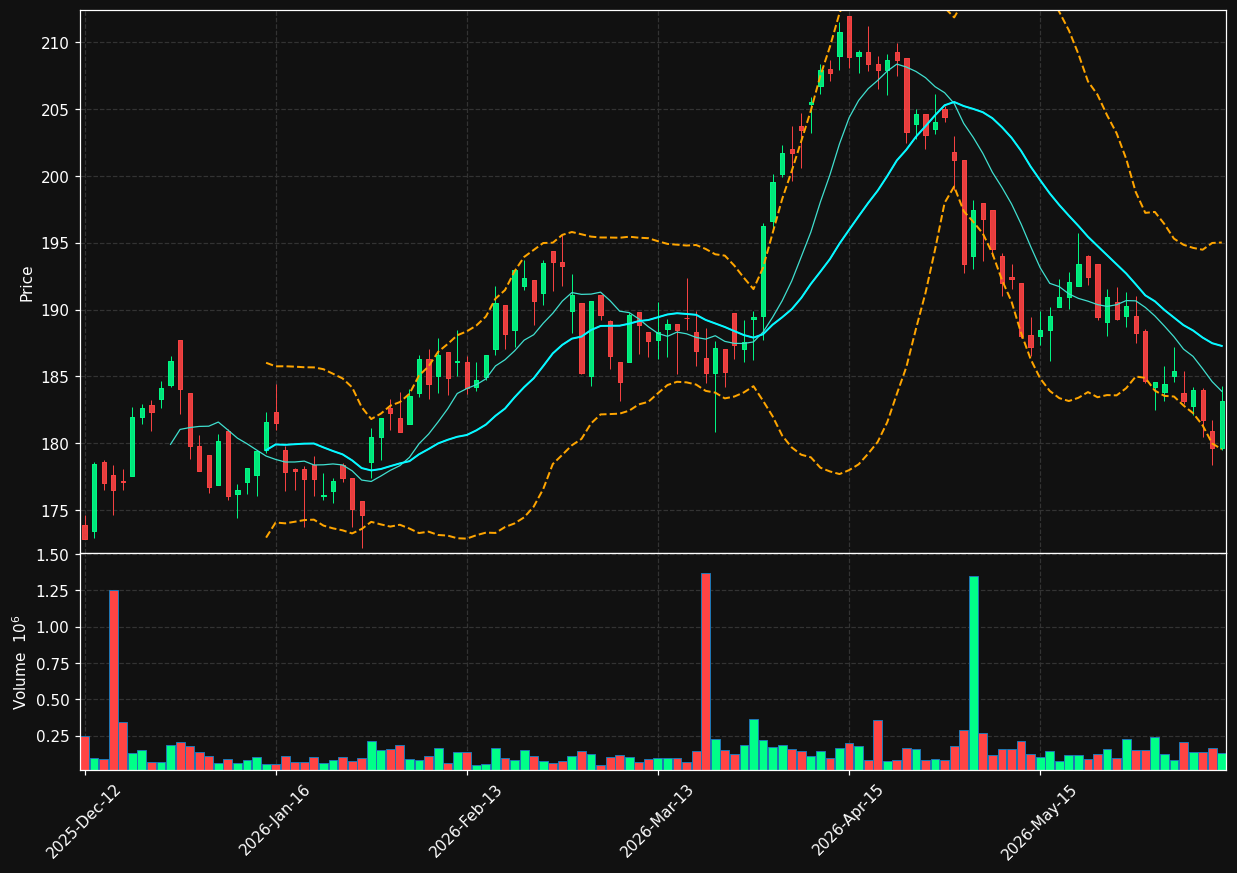Click the 0.75 volume axis label

52,663
